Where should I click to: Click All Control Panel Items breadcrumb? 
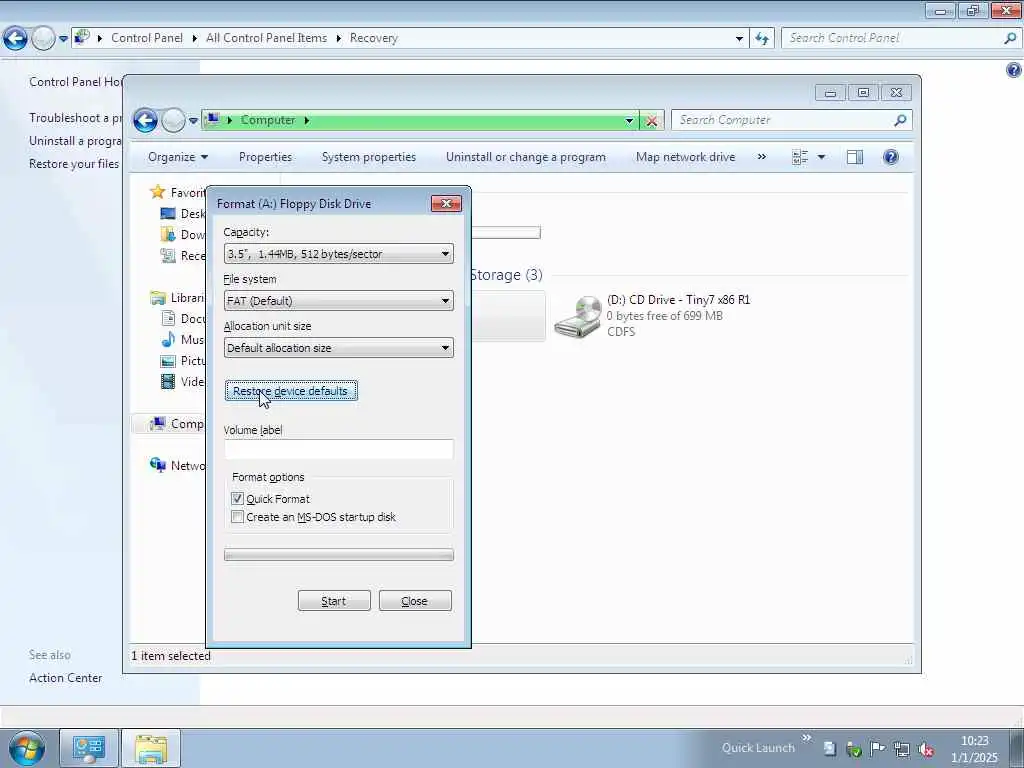pos(266,38)
